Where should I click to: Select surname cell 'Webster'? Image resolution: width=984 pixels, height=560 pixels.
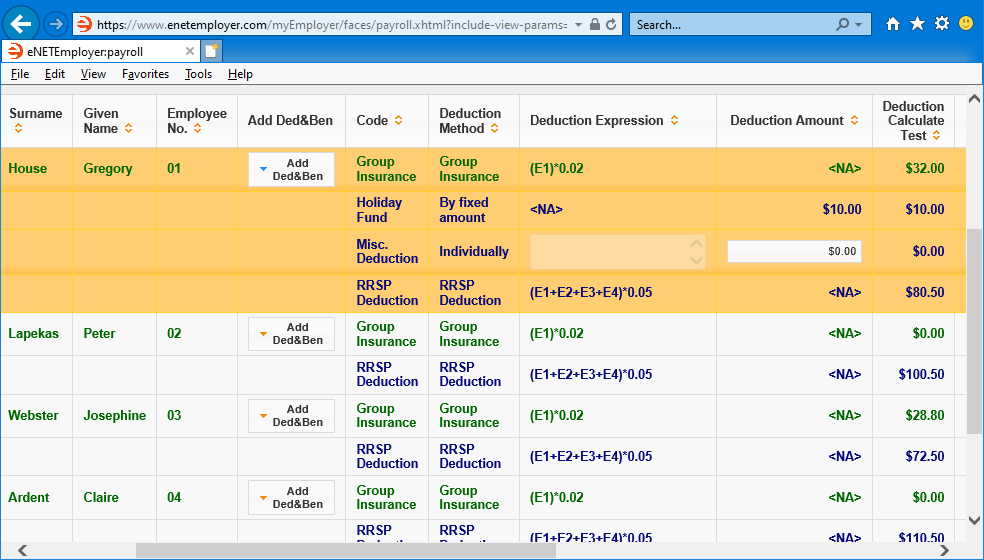pos(33,415)
